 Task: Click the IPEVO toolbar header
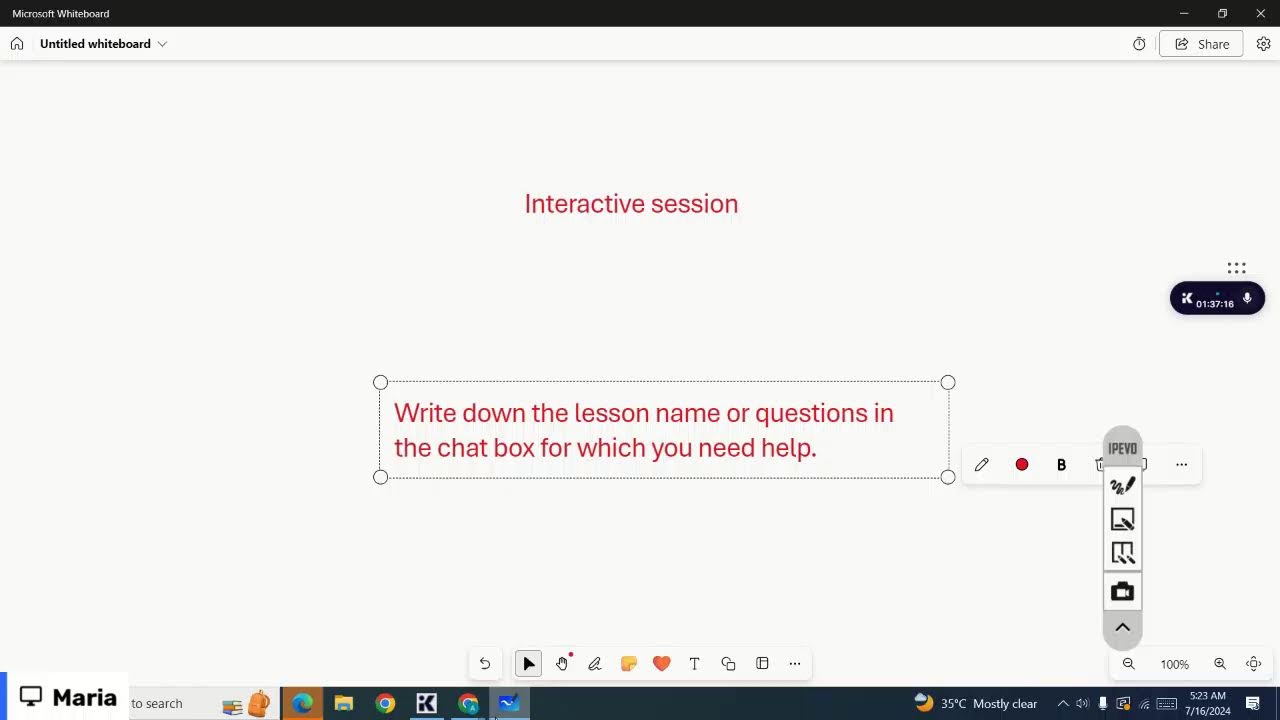click(x=1122, y=448)
